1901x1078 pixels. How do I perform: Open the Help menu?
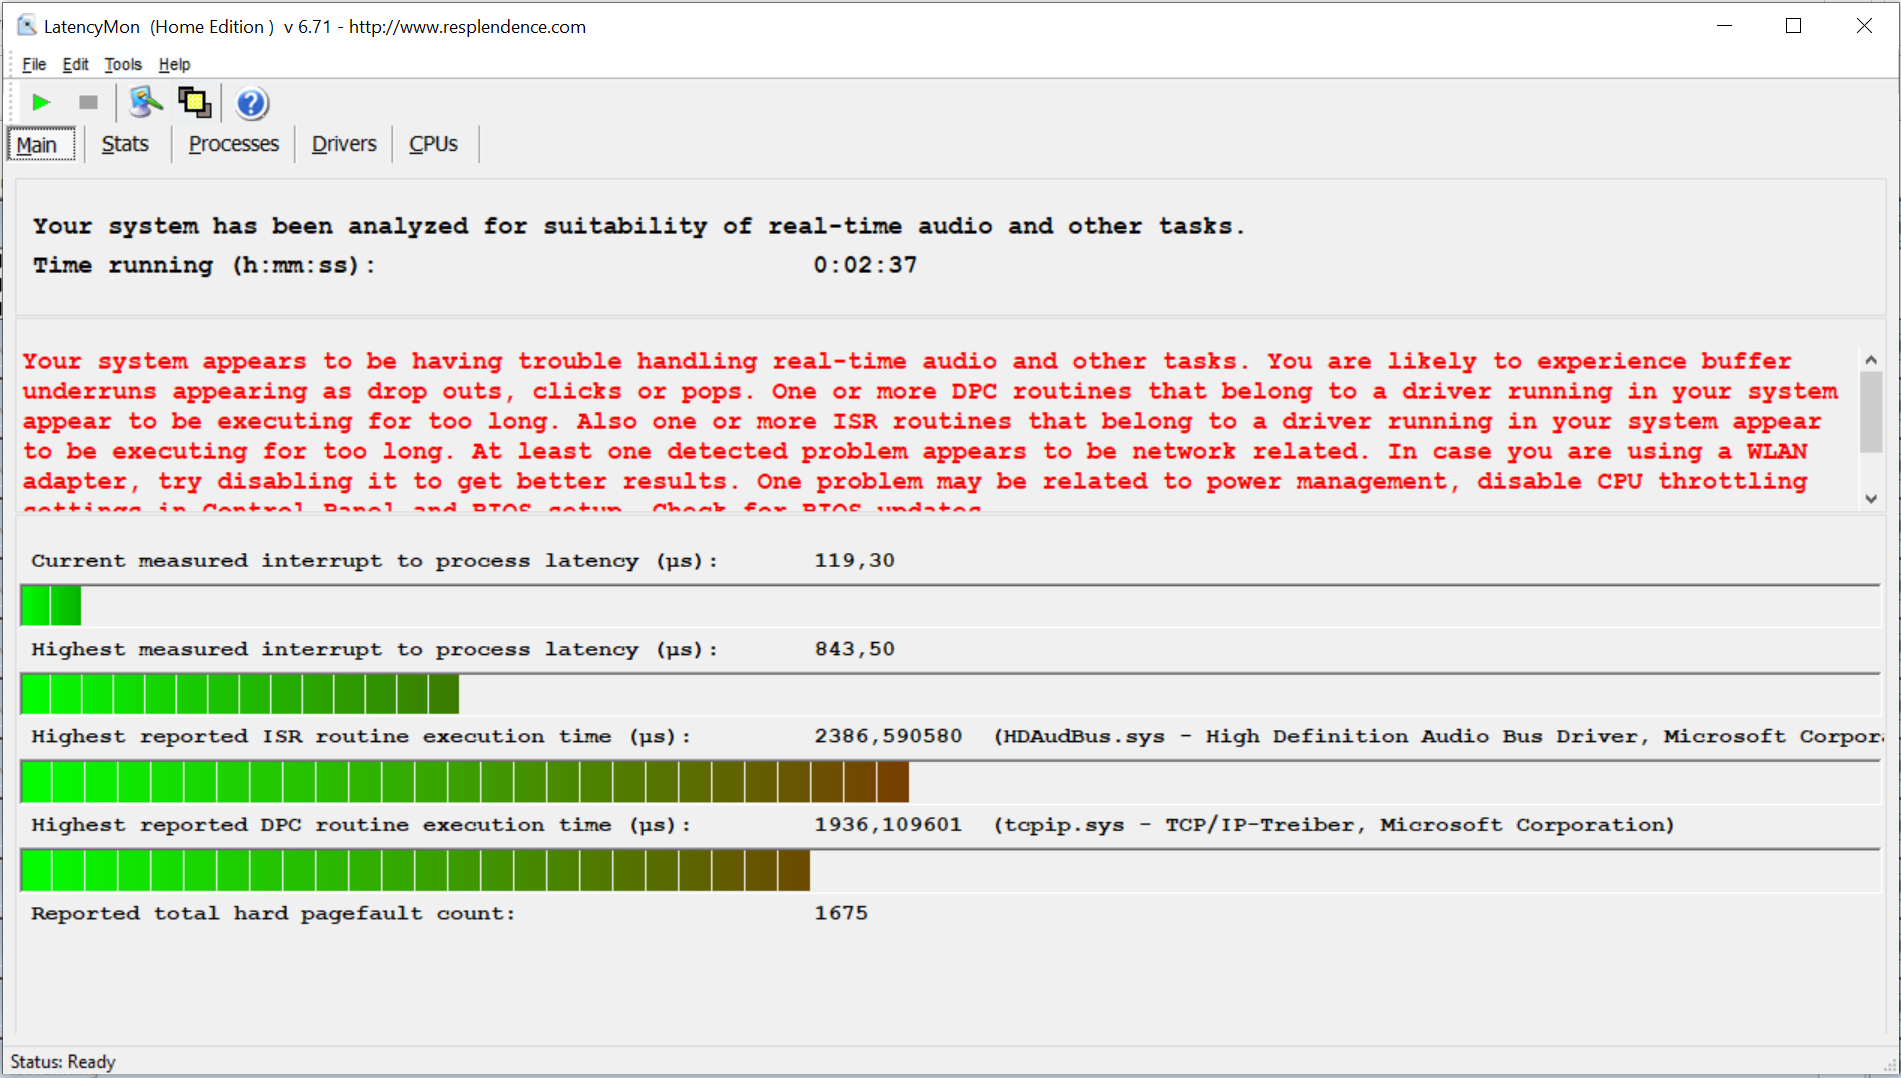tap(174, 64)
